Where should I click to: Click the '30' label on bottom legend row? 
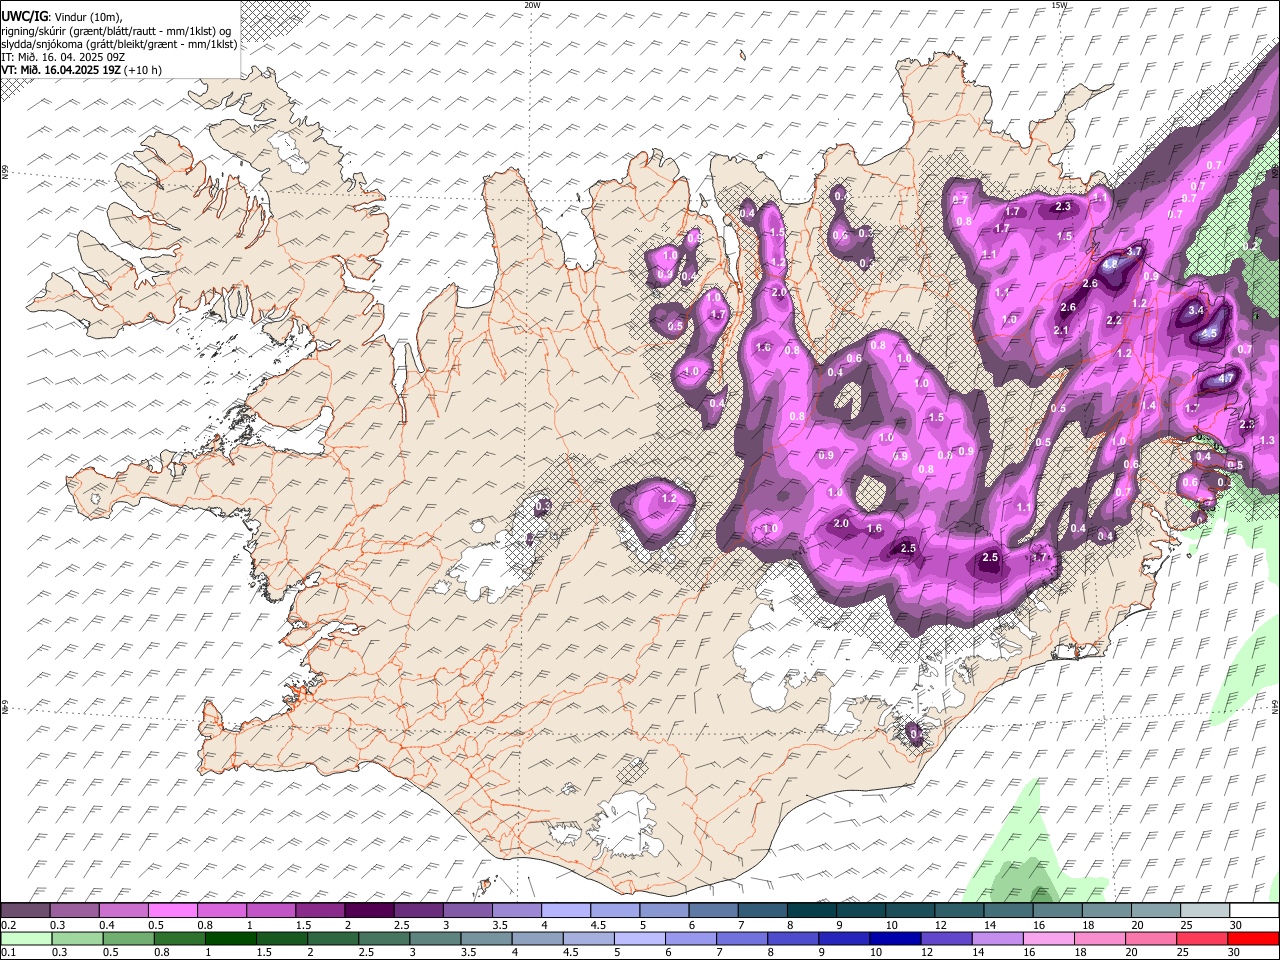pyautogui.click(x=1232, y=953)
